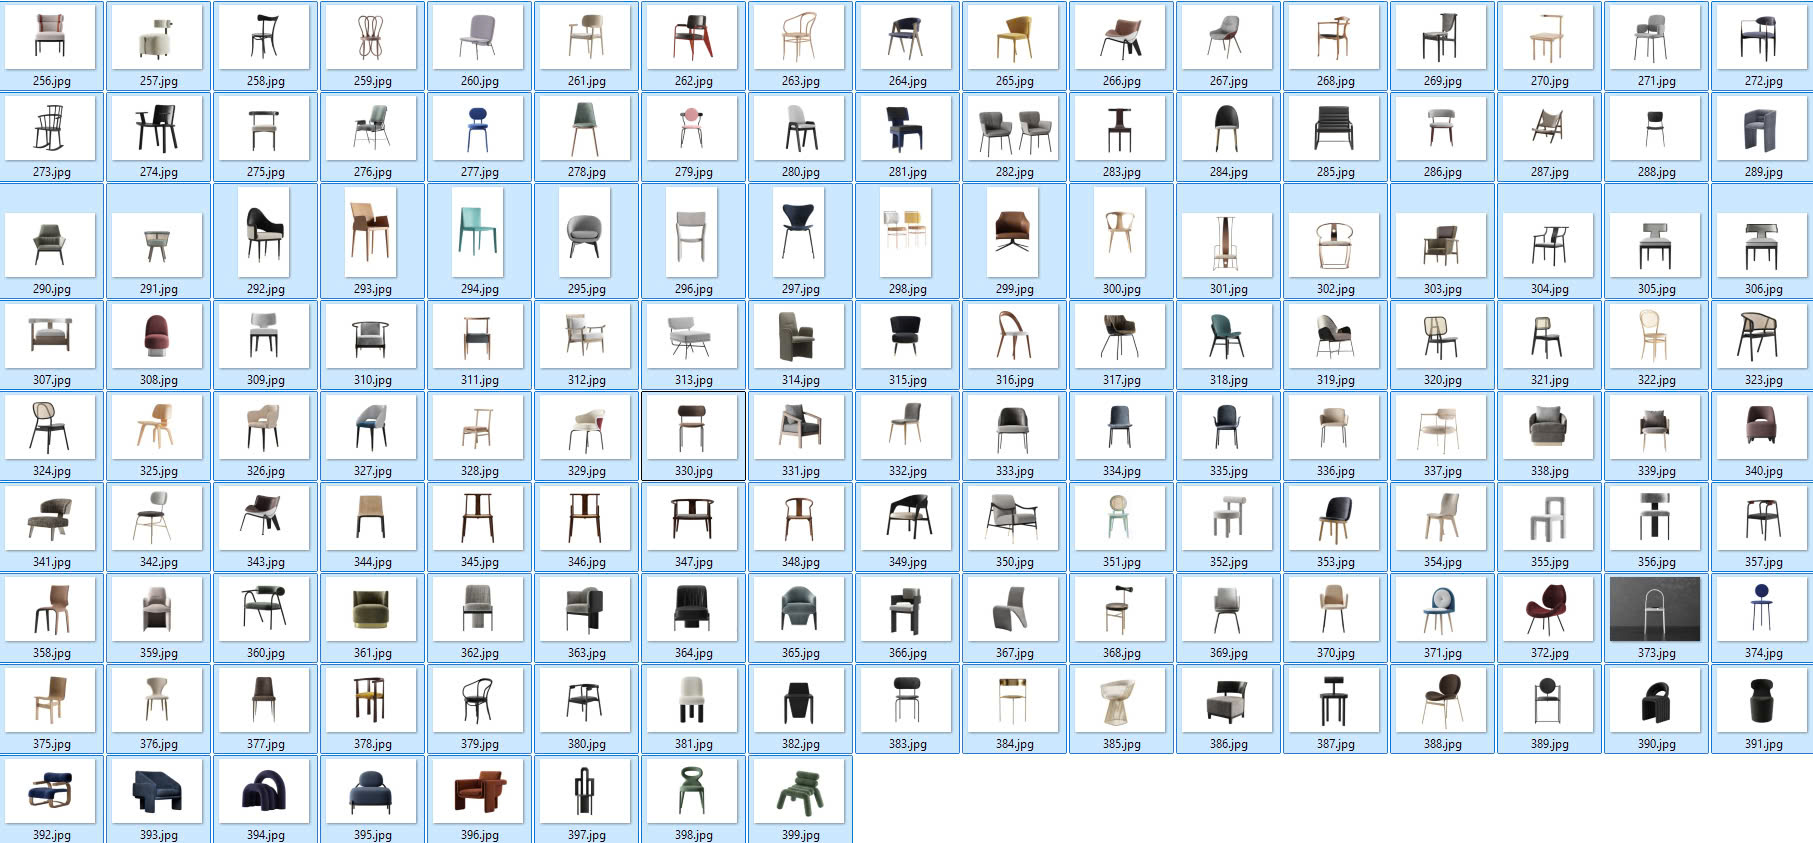The image size is (1813, 843).
Task: Select the mint green chair 351.jpg
Action: [1121, 517]
